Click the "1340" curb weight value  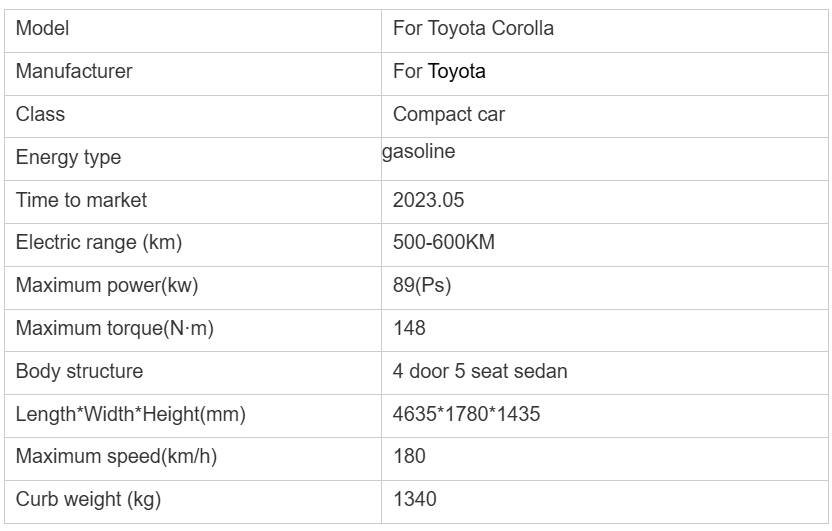[415, 500]
